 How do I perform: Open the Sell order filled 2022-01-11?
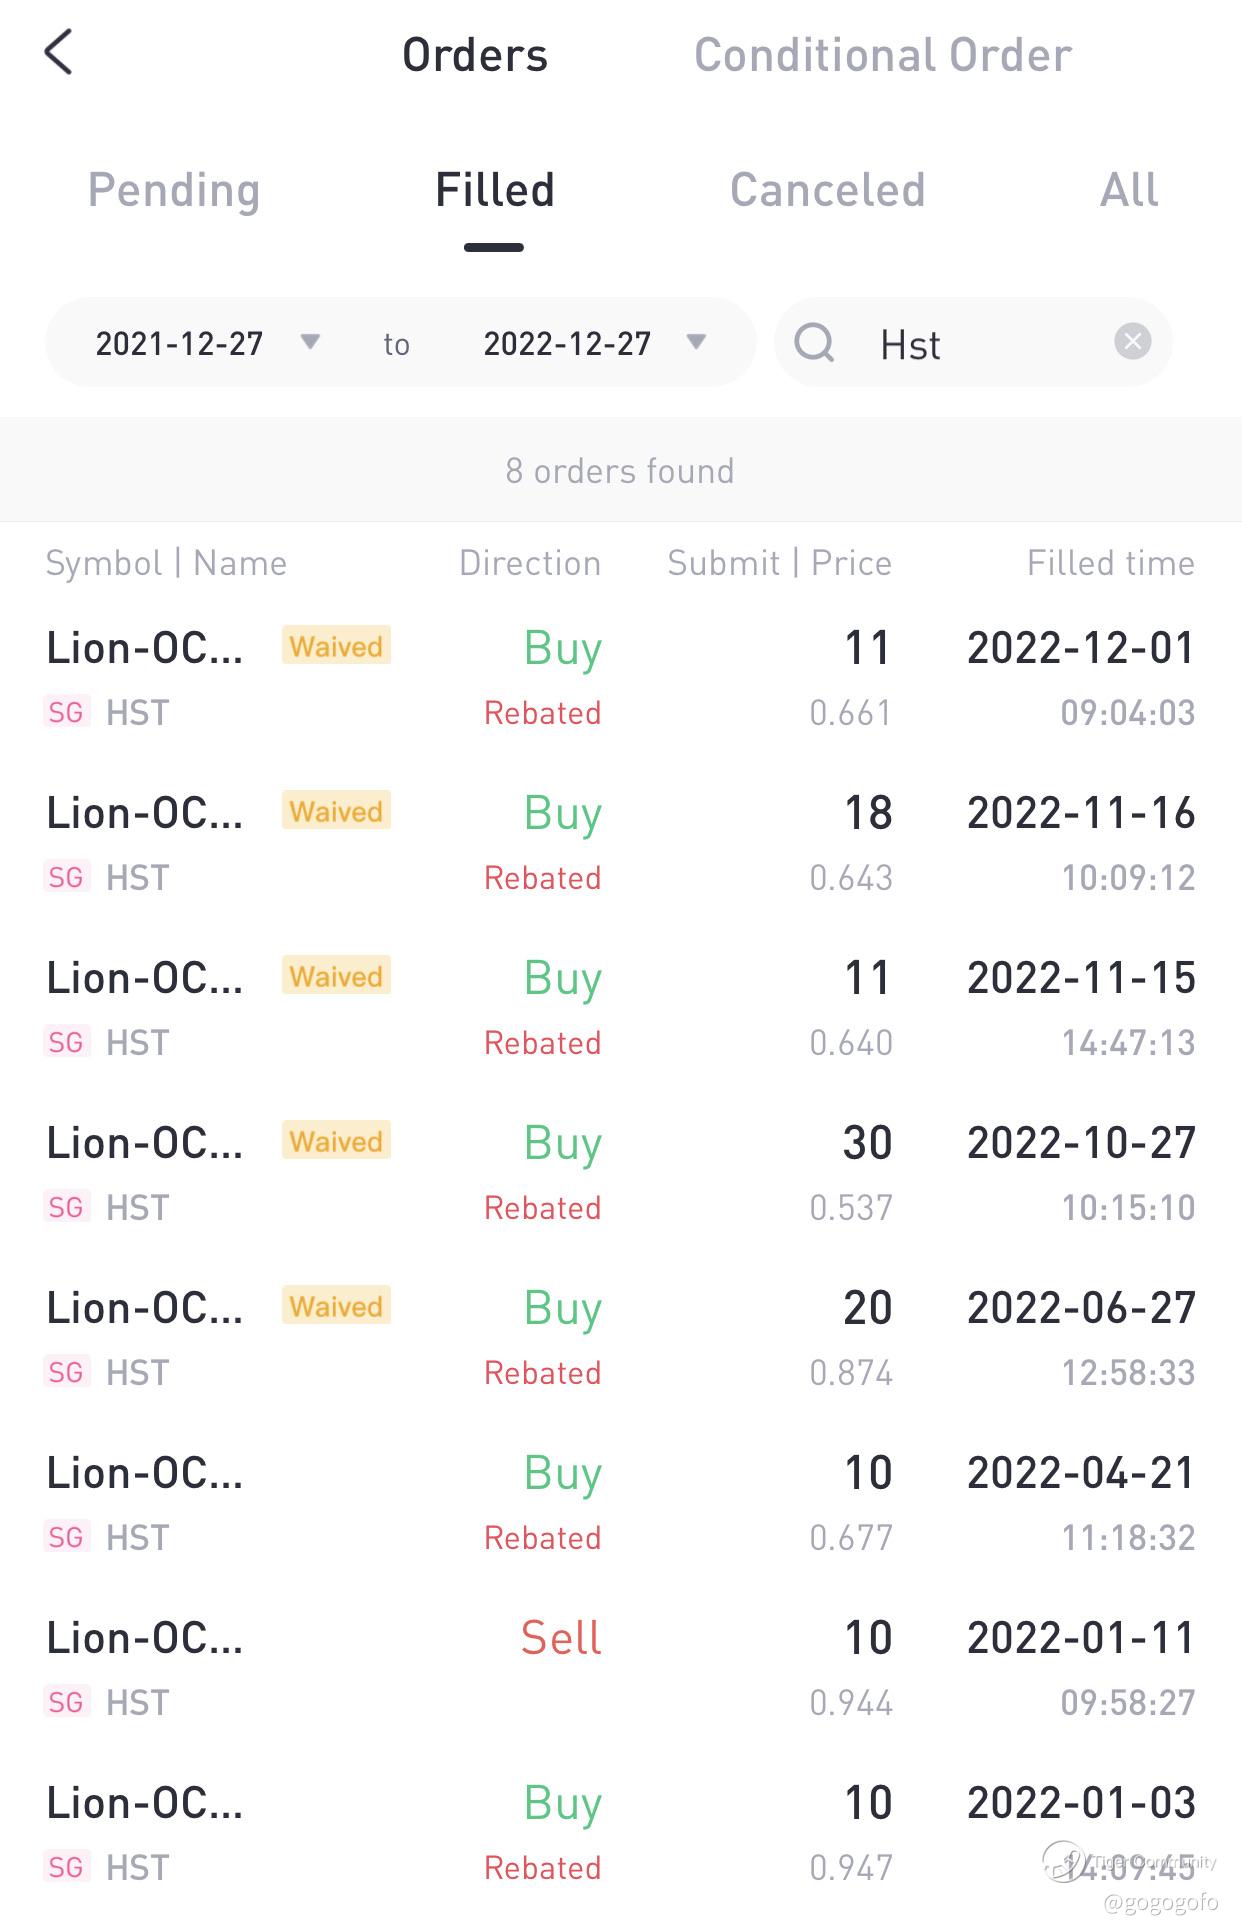pyautogui.click(x=620, y=1668)
